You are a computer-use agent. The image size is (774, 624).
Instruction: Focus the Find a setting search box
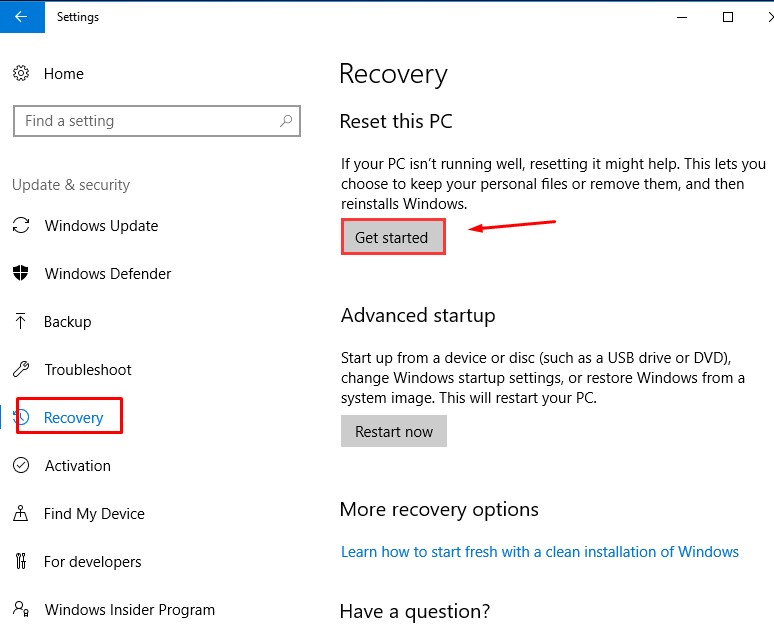145,121
